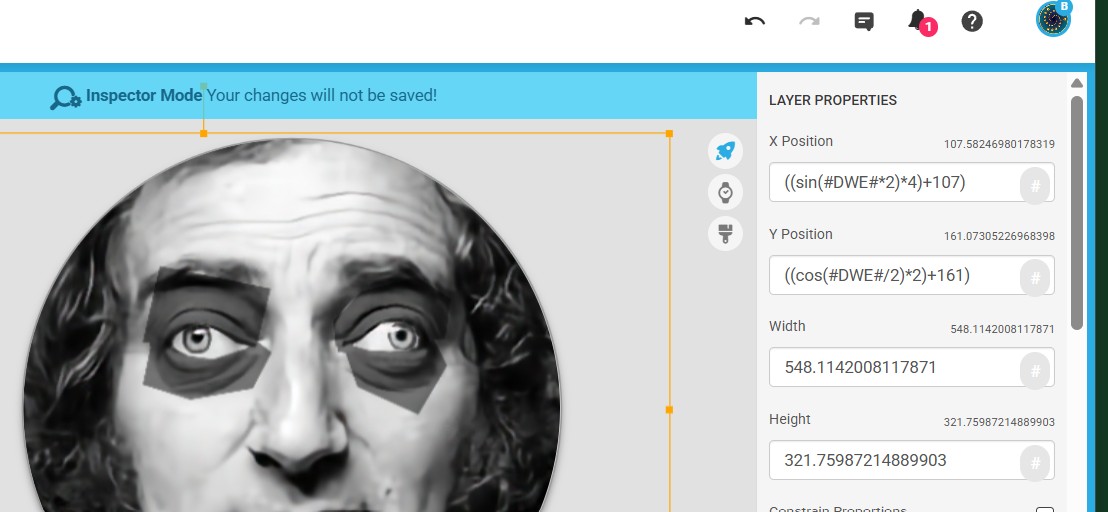1108x512 pixels.
Task: Click the Height label
Action: point(789,419)
